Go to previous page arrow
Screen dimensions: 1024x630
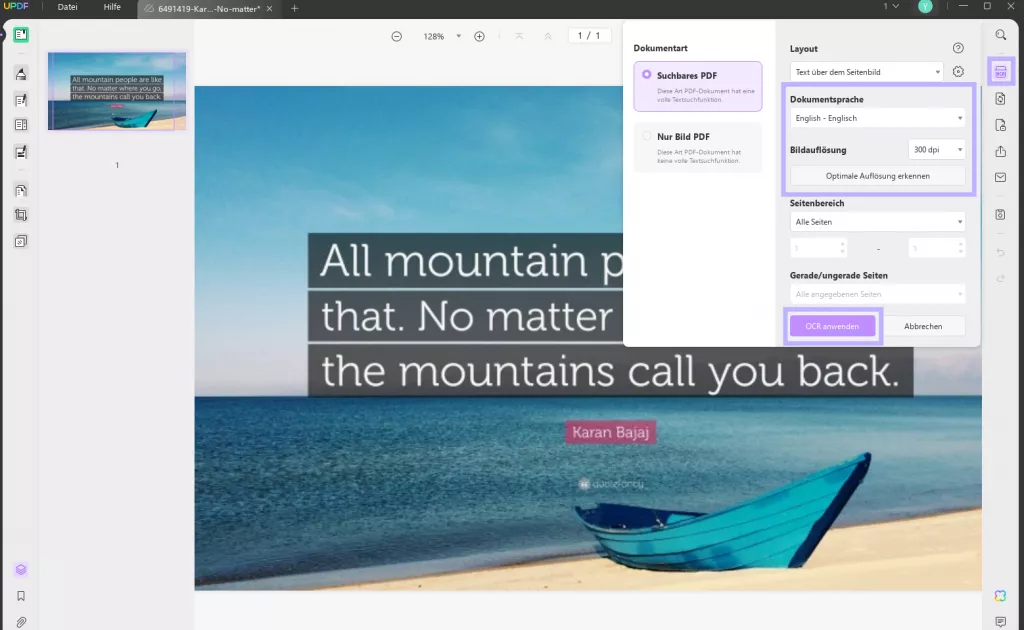(x=548, y=37)
